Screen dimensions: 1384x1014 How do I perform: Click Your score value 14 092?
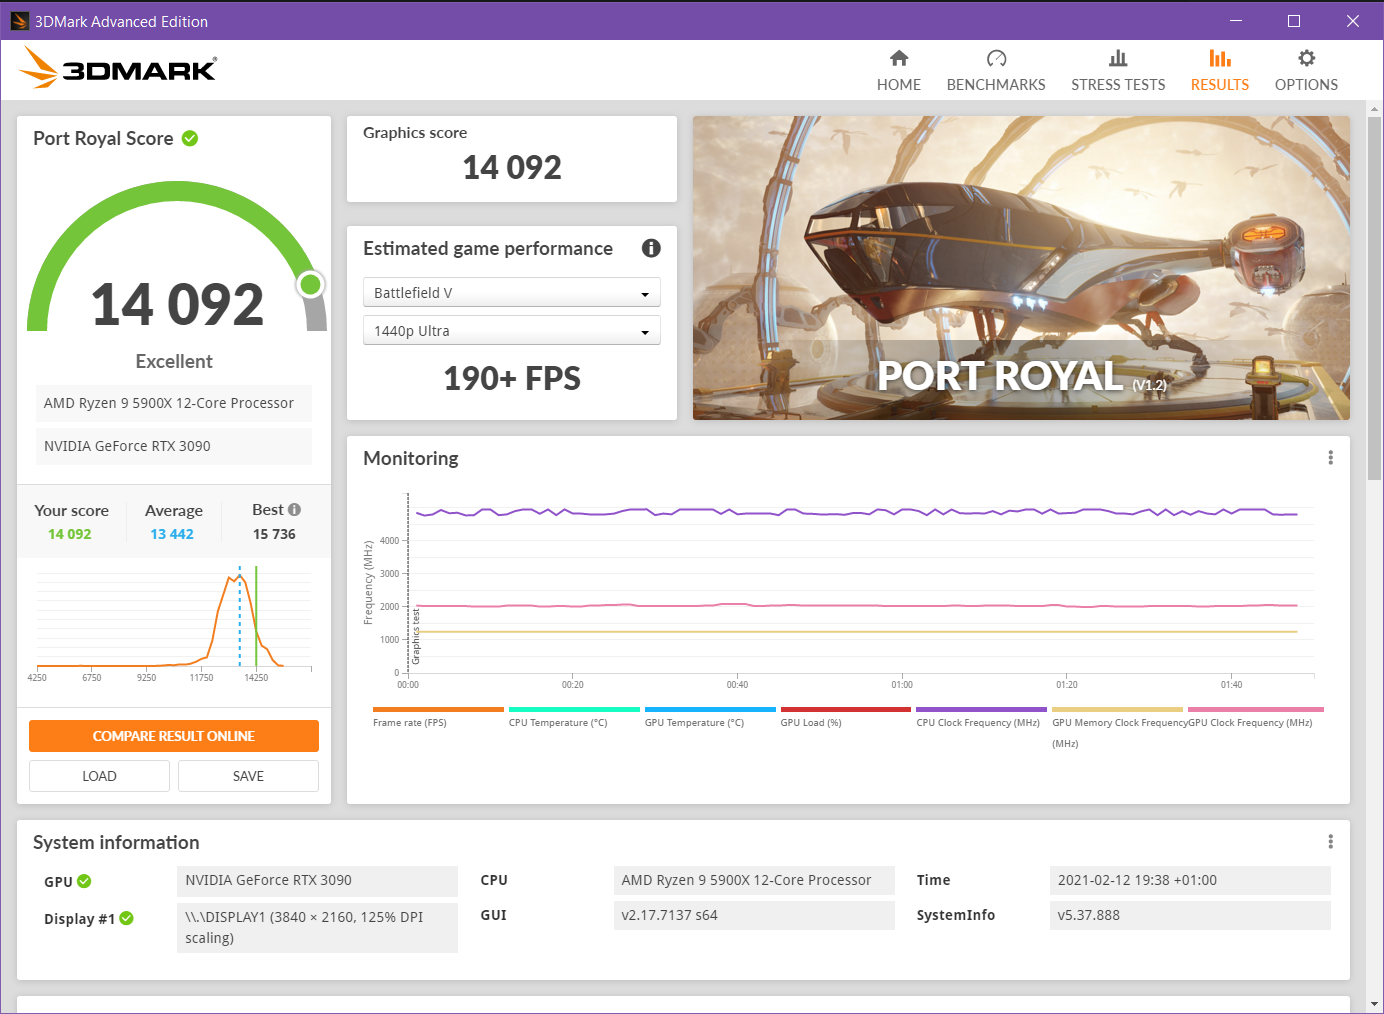pyautogui.click(x=70, y=534)
